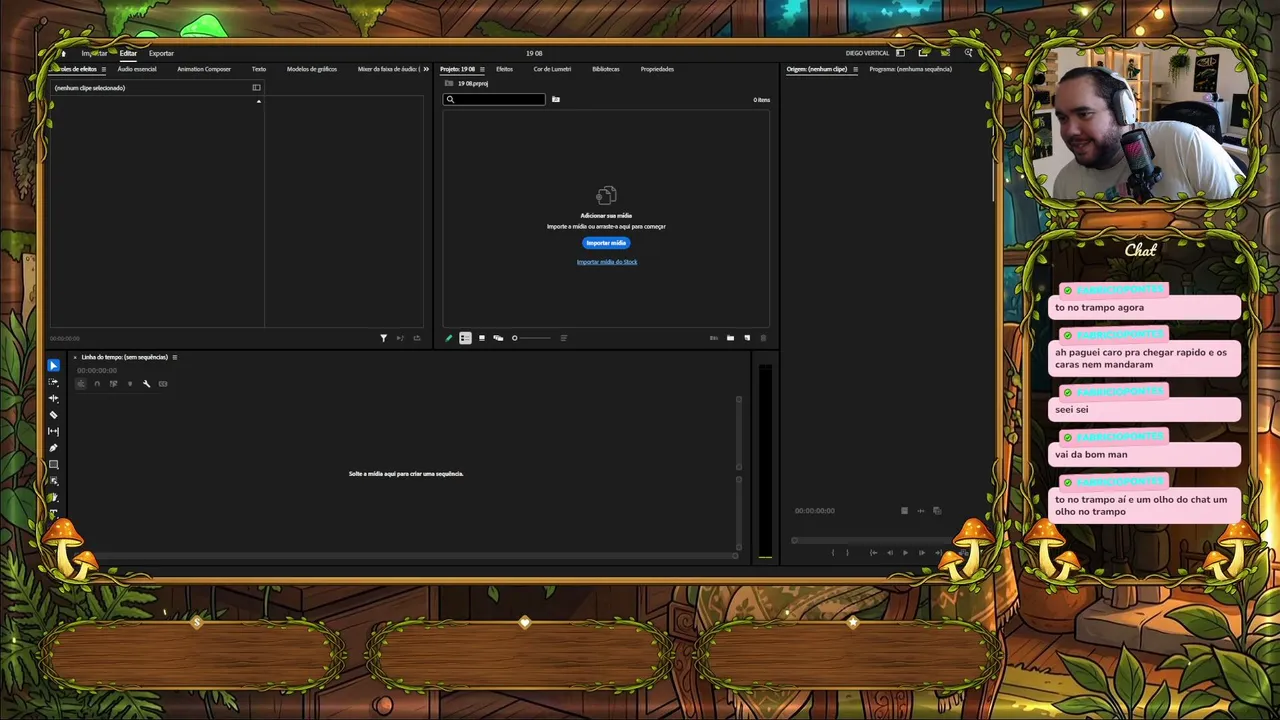1280x720 pixels.
Task: Open the Áudio essencial panel tab
Action: 137,69
